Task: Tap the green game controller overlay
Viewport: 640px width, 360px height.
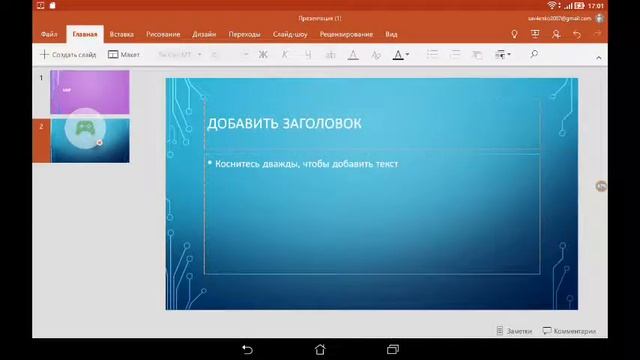Action: (85, 128)
